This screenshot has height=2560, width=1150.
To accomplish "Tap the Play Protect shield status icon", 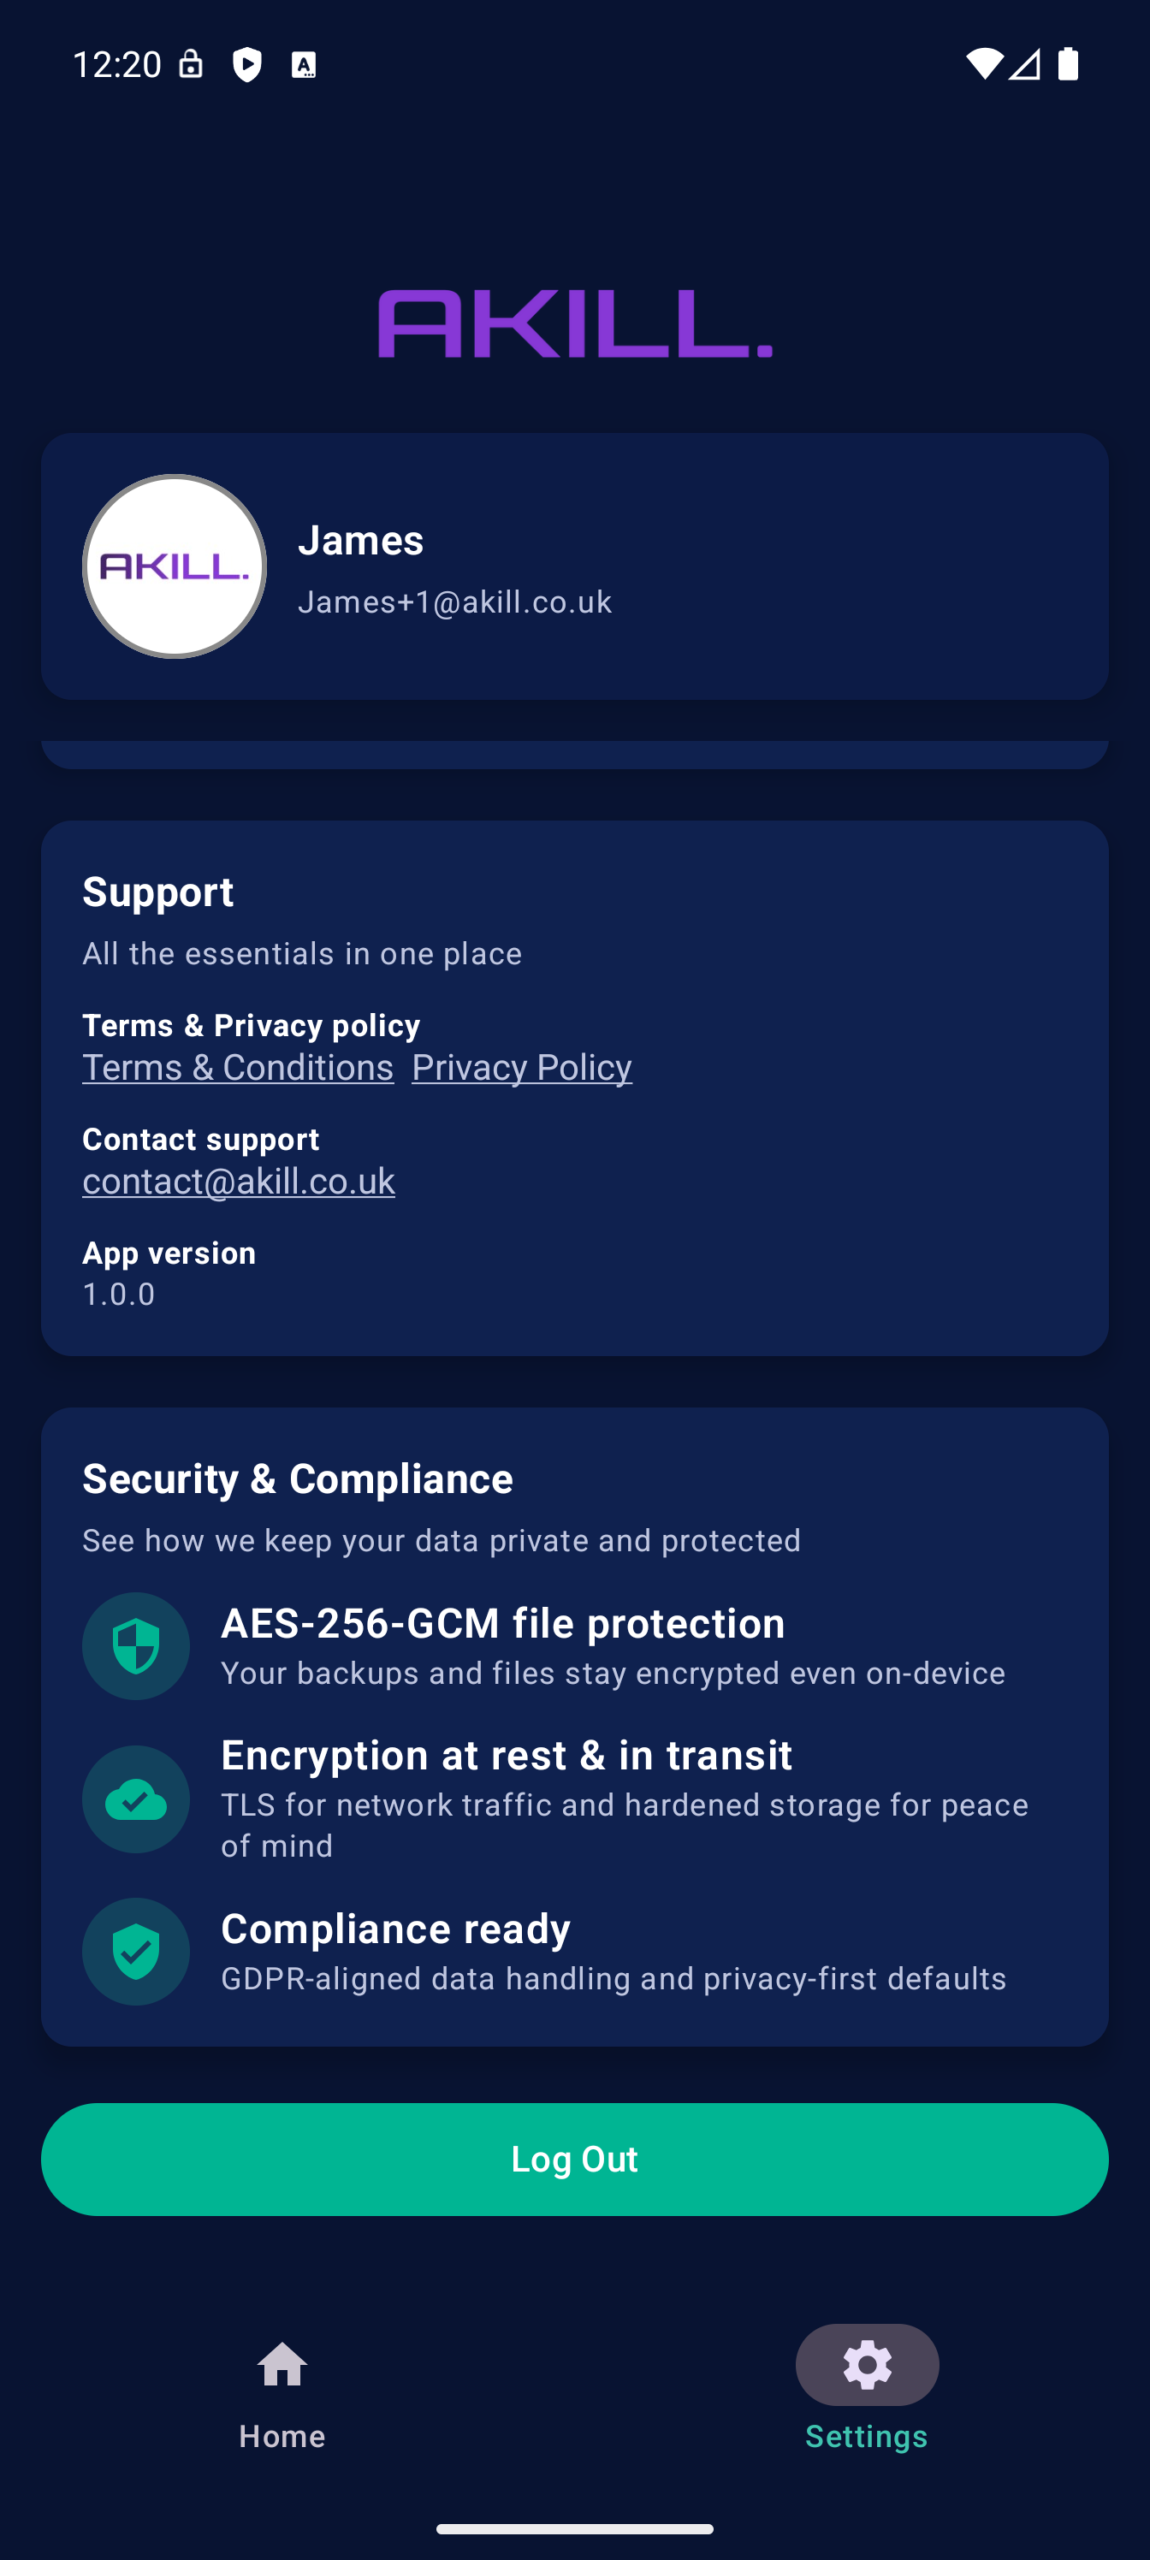I will (x=247, y=65).
